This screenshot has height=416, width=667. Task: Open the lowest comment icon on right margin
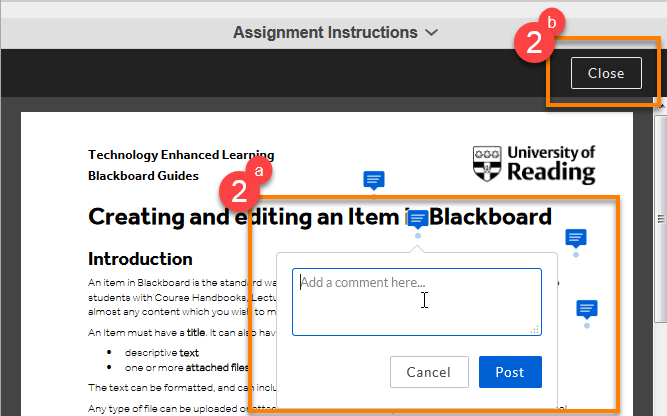(587, 310)
